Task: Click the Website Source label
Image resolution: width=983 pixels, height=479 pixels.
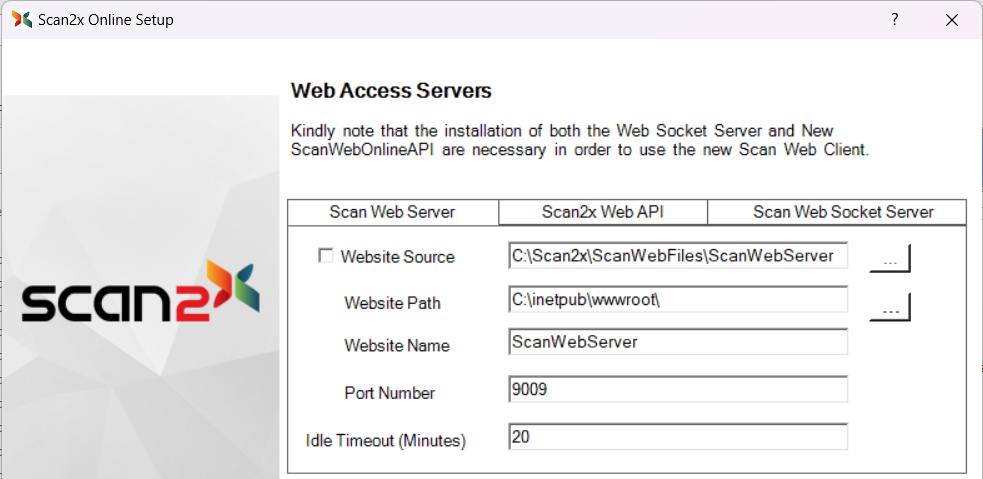Action: click(x=397, y=257)
